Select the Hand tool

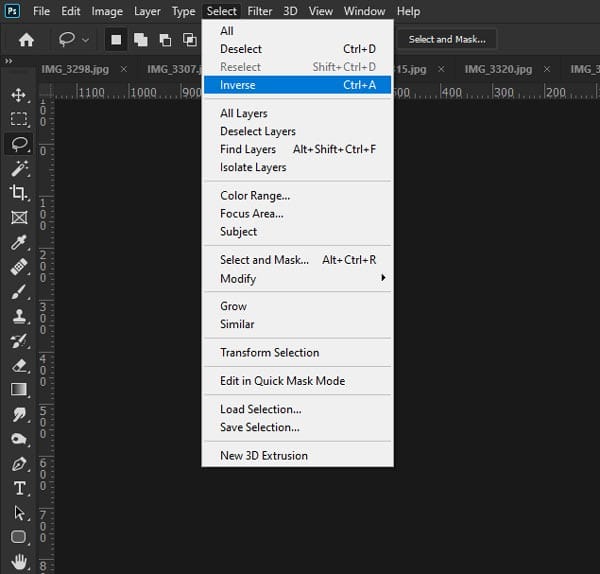click(19, 561)
